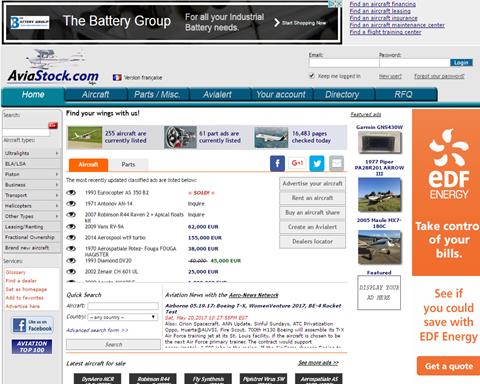Click Dealers locator button
This screenshot has height=384, width=480.
point(312,241)
